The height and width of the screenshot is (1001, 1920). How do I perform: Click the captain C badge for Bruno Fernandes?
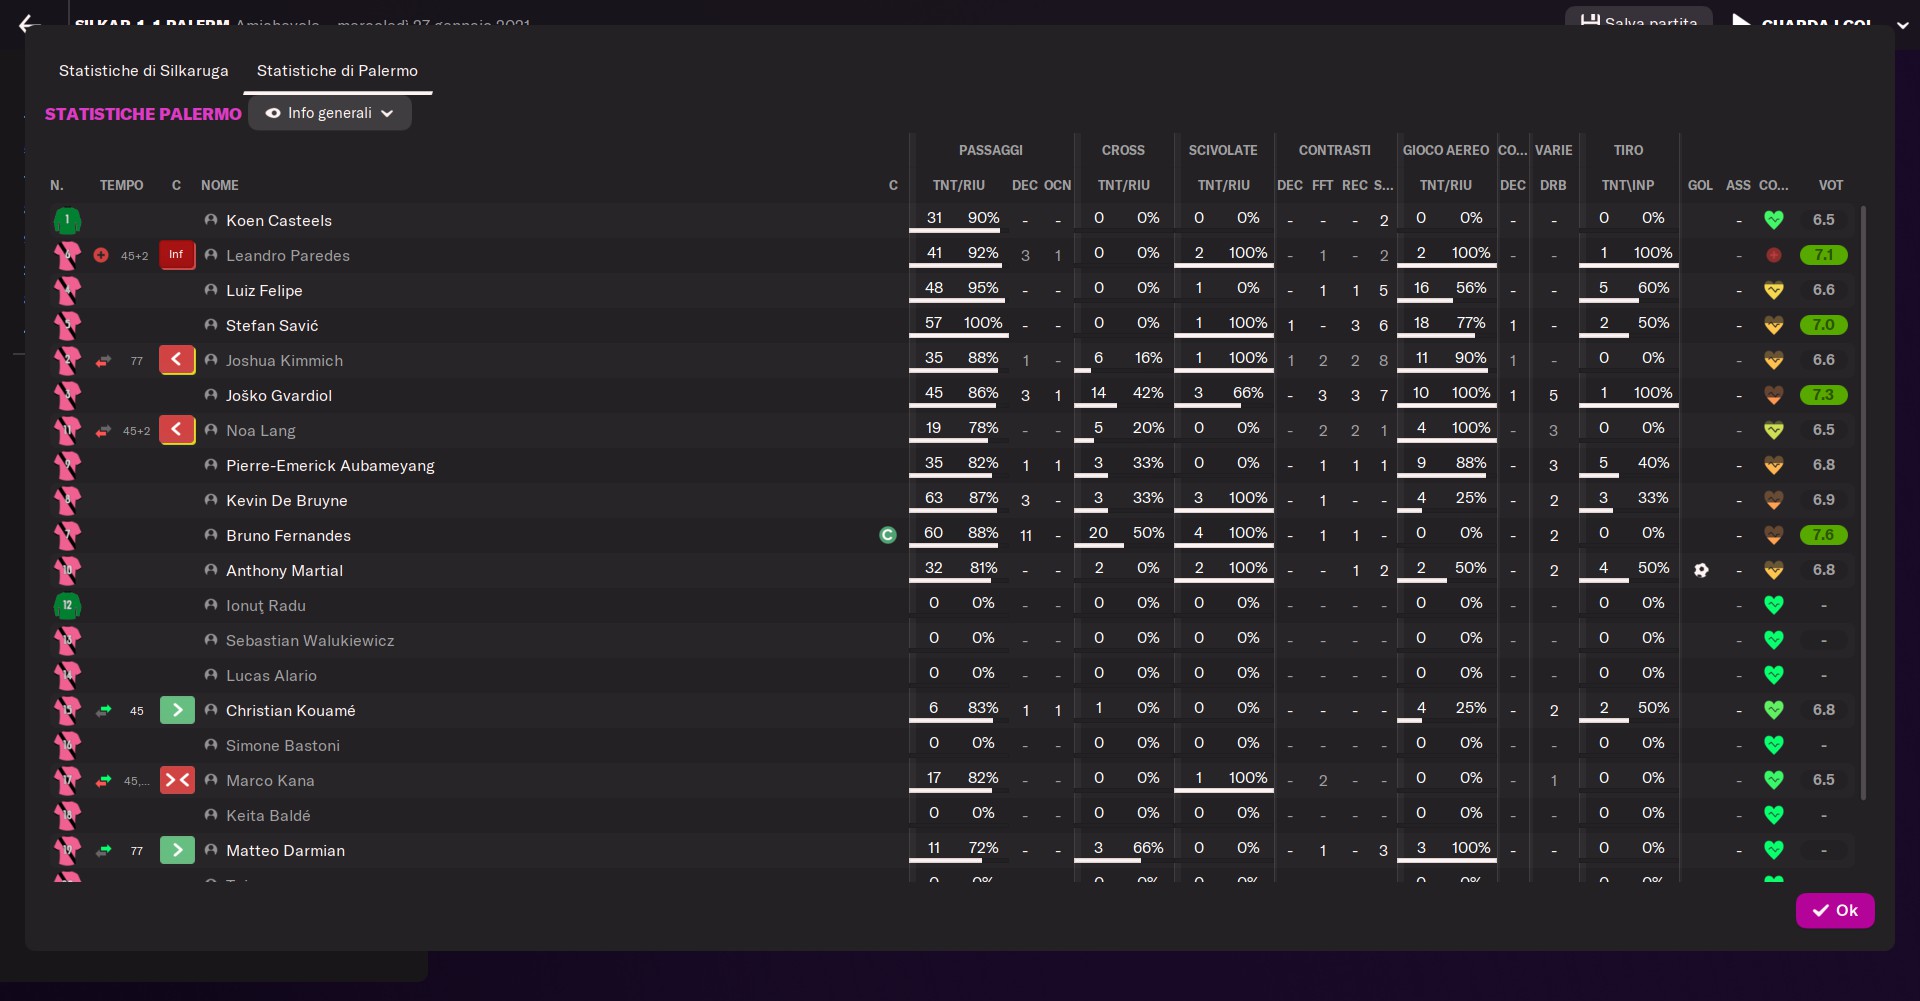pos(887,535)
